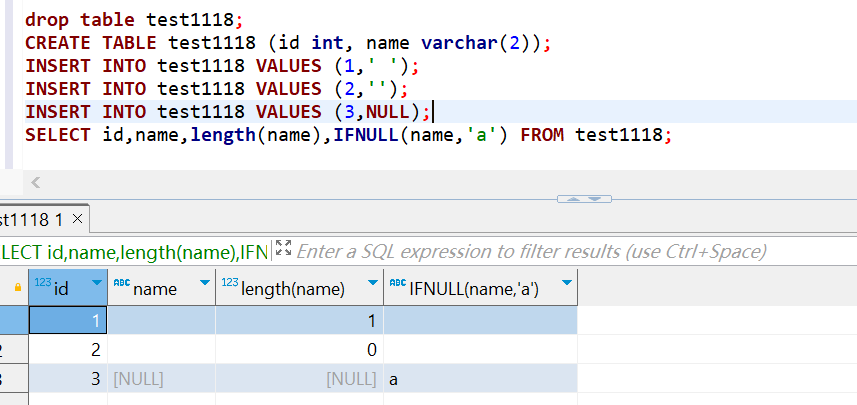This screenshot has height=405, width=857.
Task: Click the length(name) column header
Action: tap(293, 289)
